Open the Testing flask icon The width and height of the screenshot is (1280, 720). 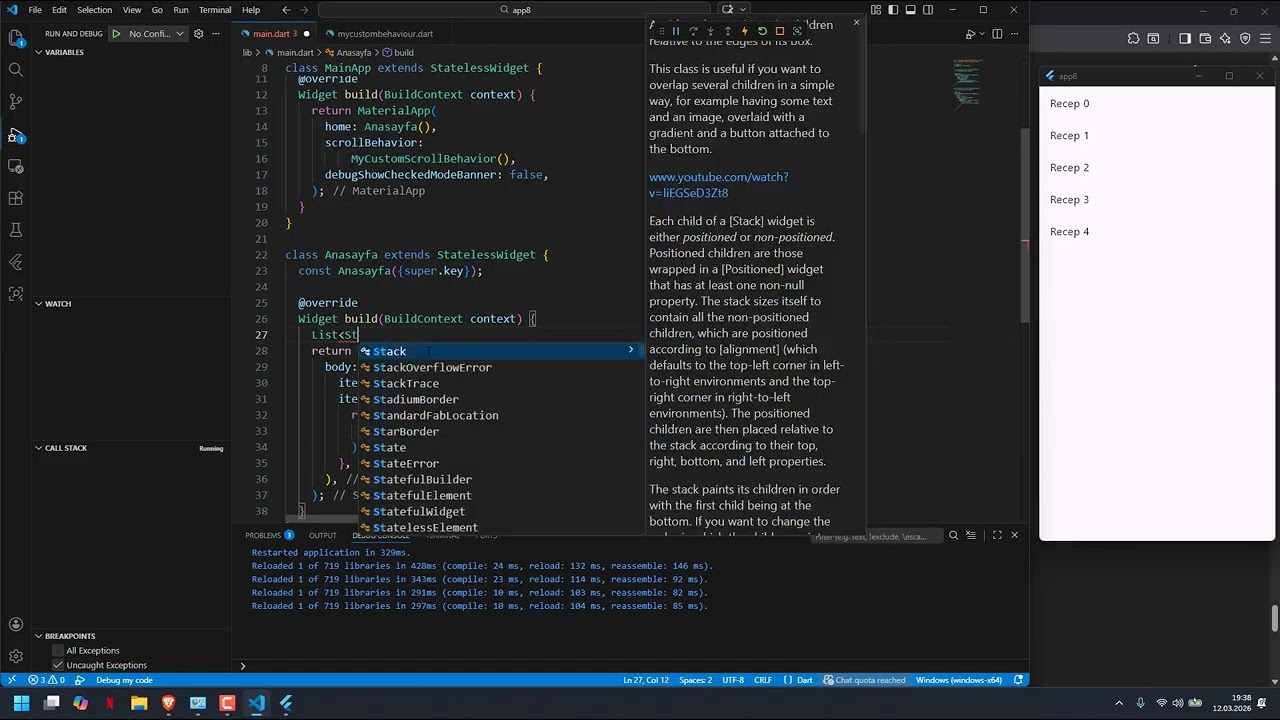click(x=16, y=230)
